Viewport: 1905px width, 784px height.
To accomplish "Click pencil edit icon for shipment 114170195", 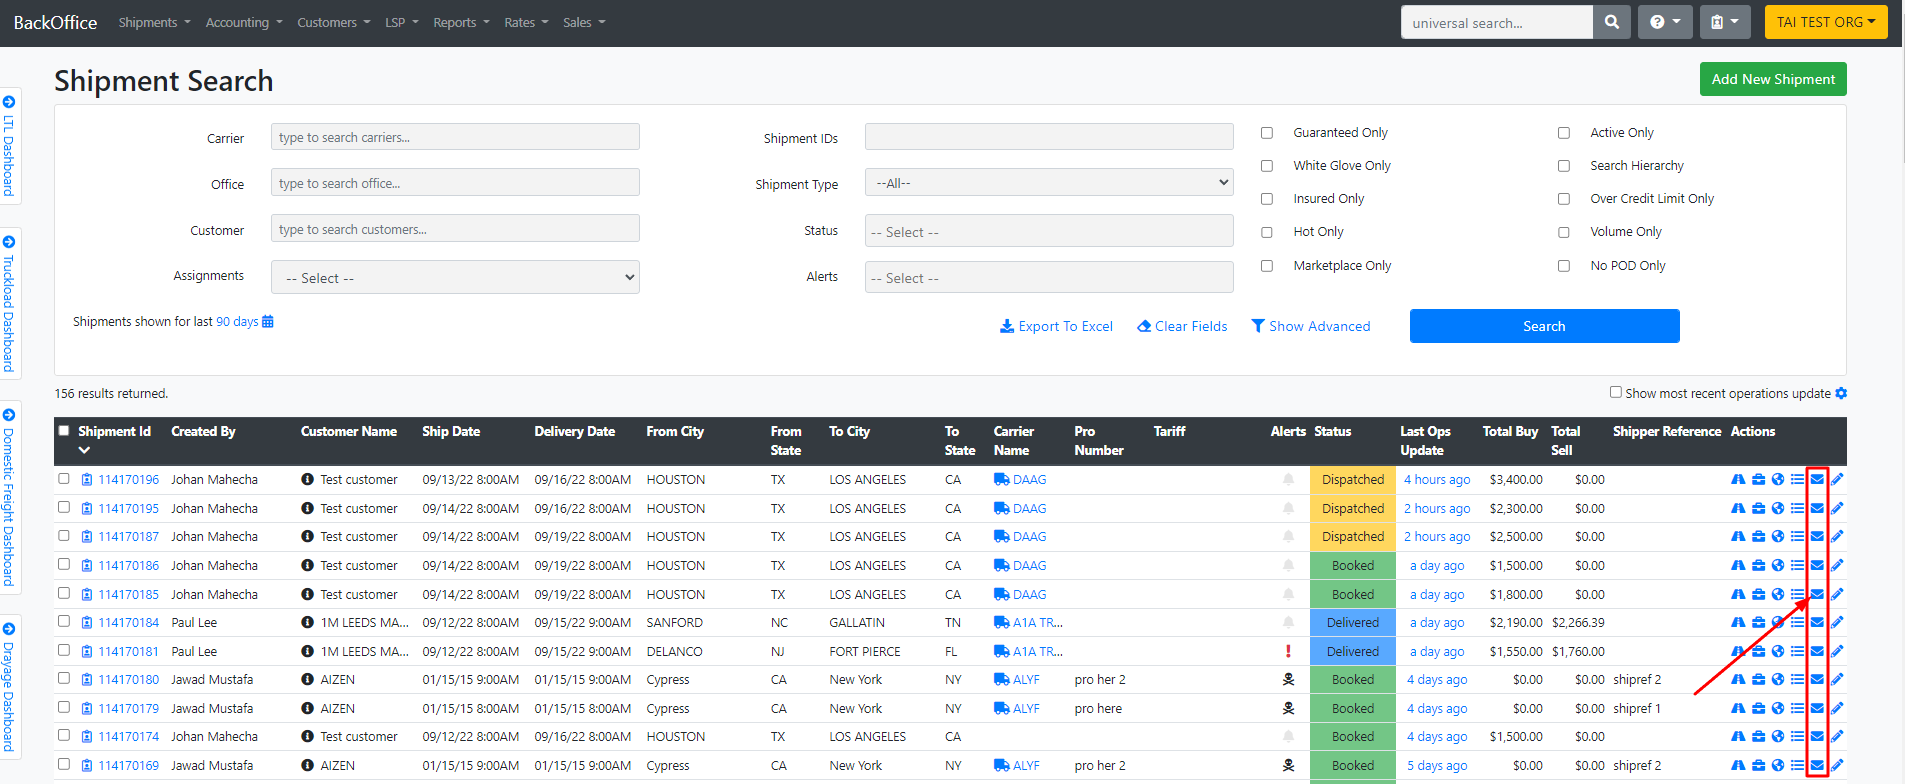I will pos(1837,508).
